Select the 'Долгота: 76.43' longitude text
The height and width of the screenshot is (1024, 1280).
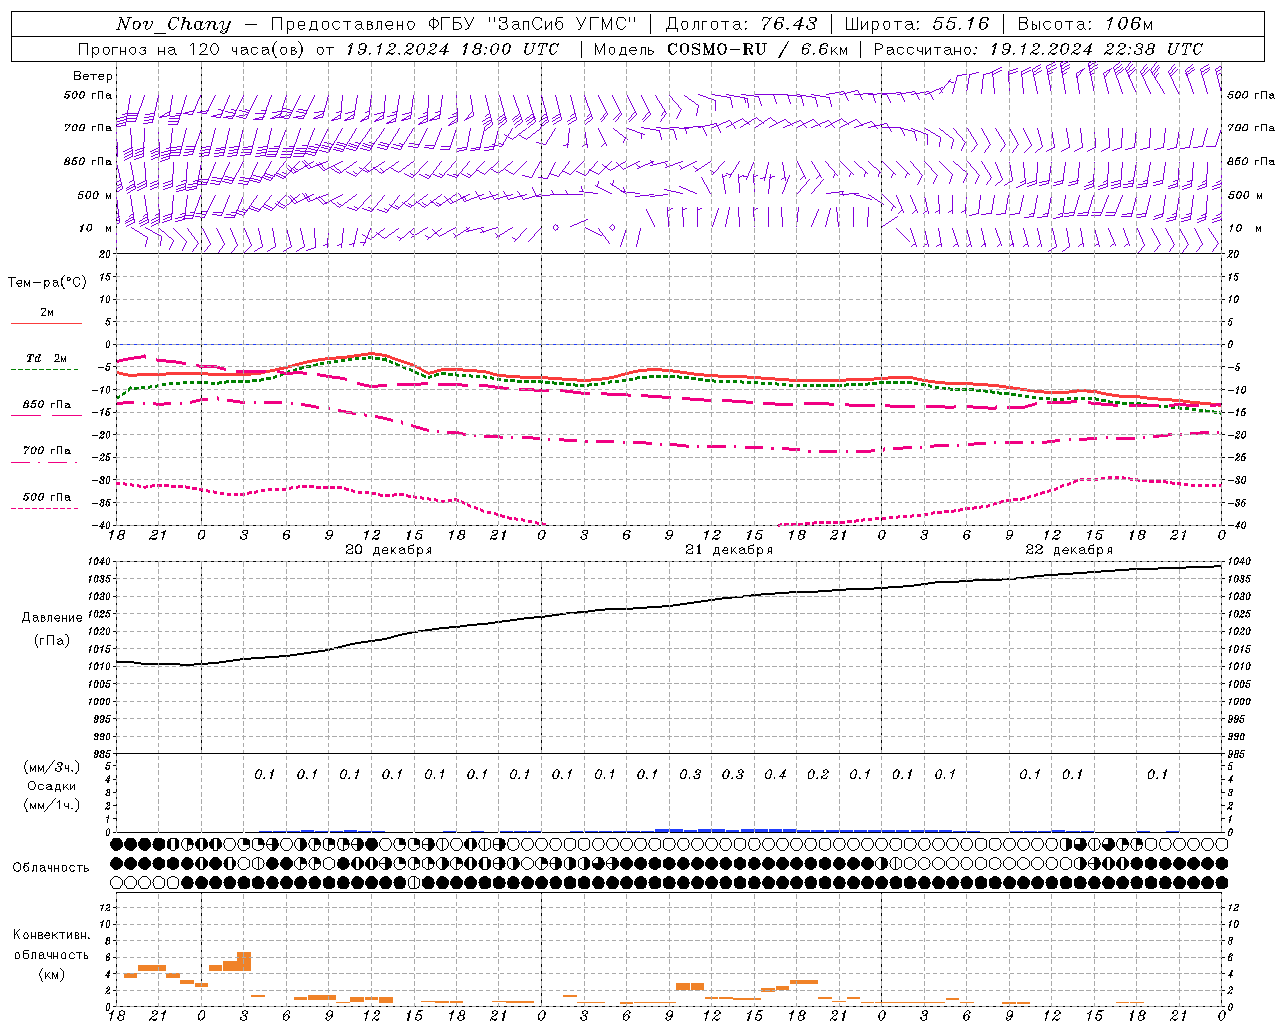[x=741, y=24]
